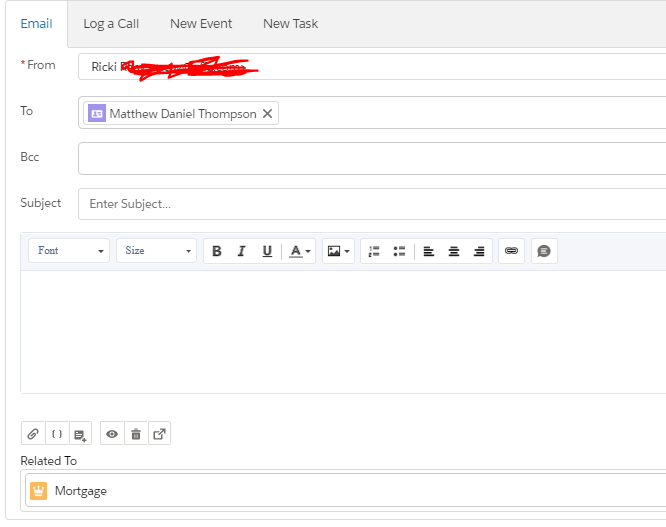This screenshot has width=666, height=527.
Task: Open the Font dropdown
Action: pos(69,251)
